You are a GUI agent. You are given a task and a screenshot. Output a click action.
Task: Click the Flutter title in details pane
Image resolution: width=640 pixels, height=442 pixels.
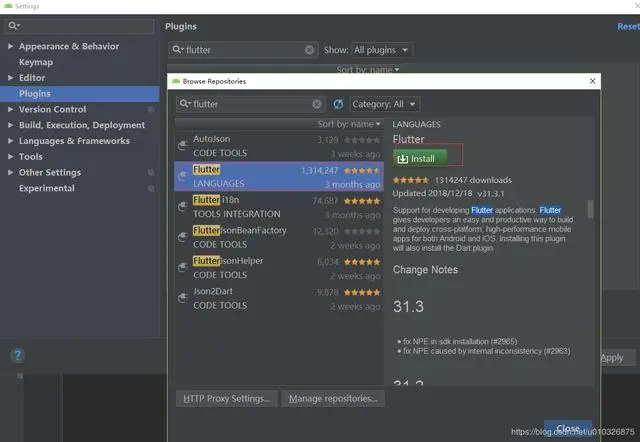click(408, 139)
